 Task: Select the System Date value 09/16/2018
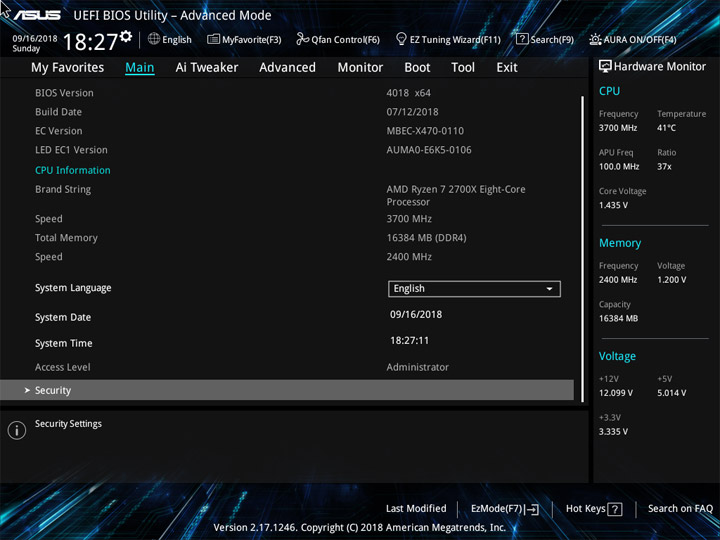tap(416, 315)
